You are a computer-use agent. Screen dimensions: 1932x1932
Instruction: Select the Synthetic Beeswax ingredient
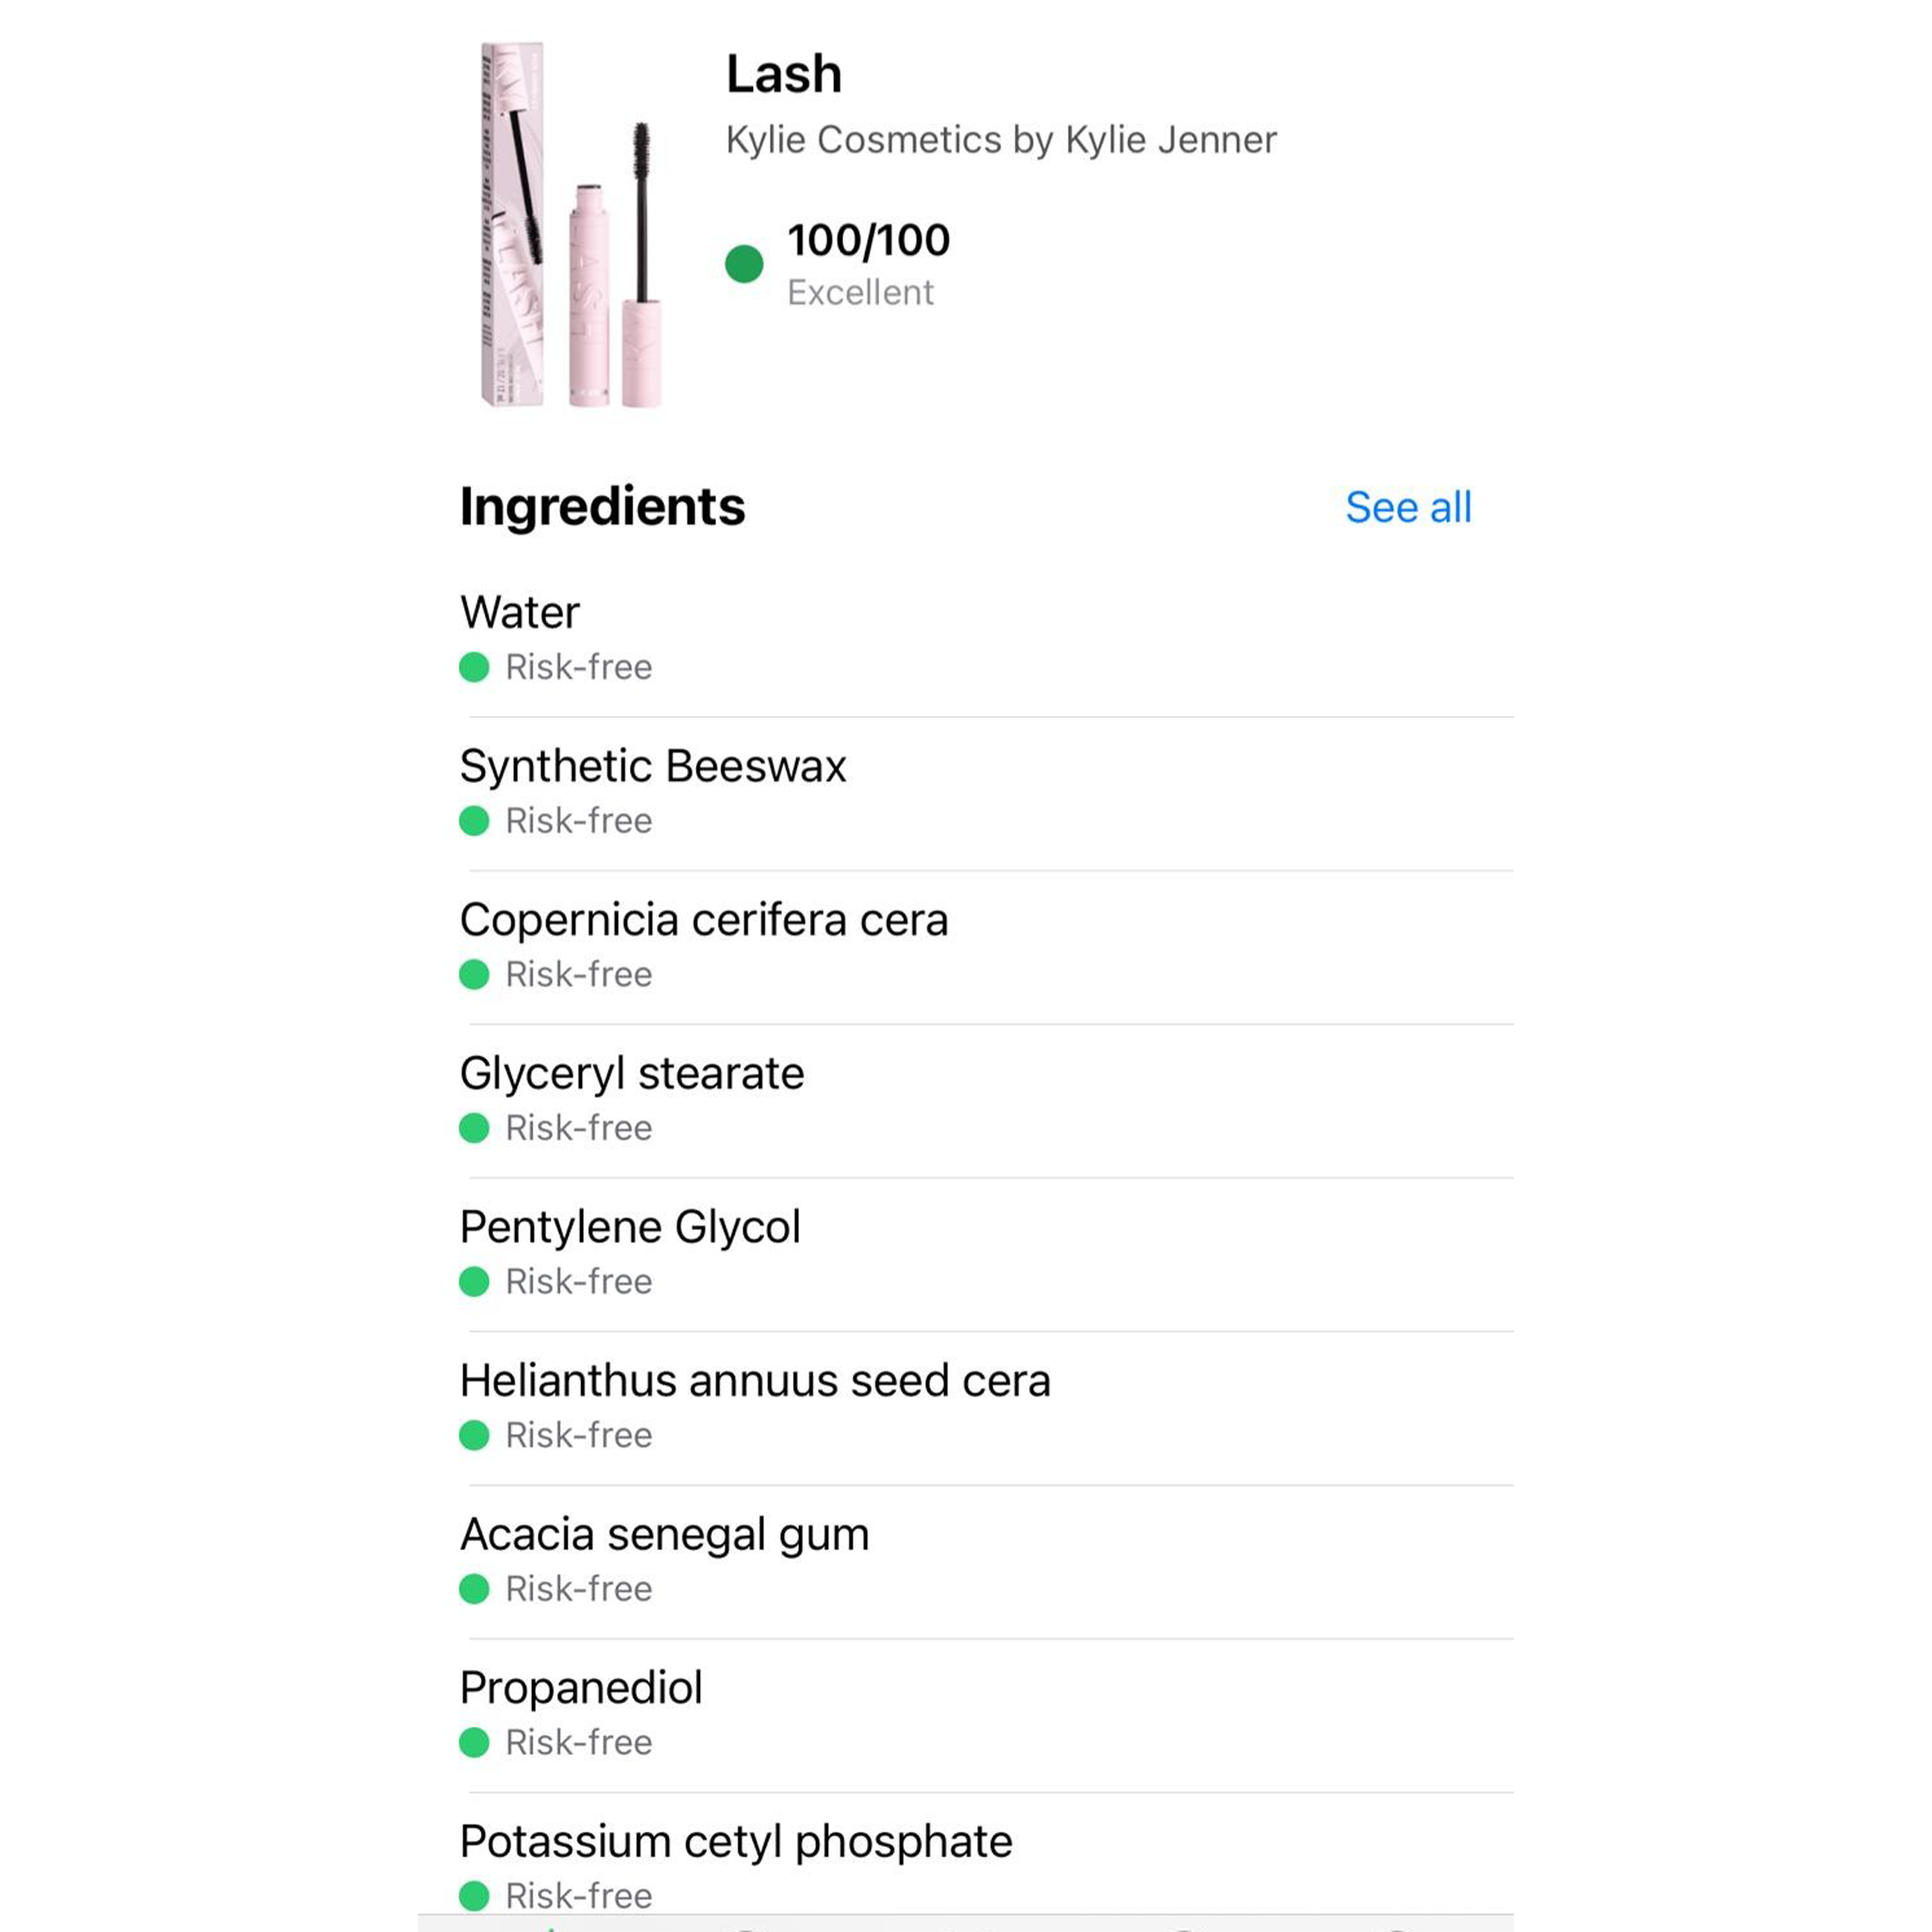pos(965,793)
